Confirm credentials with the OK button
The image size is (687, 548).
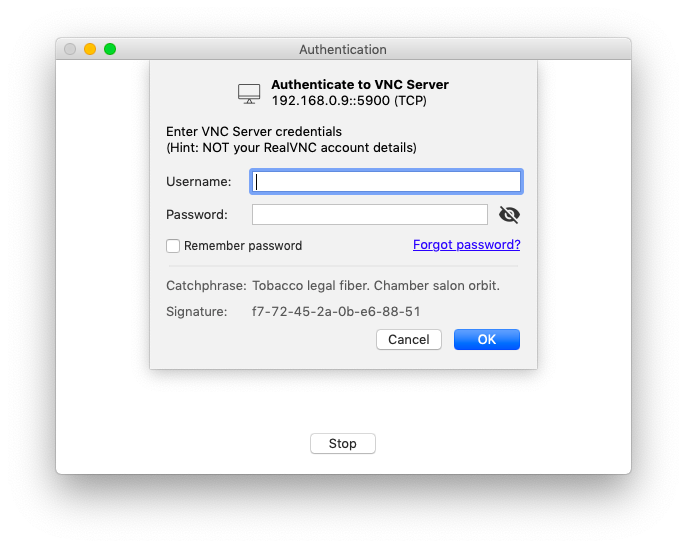point(486,339)
